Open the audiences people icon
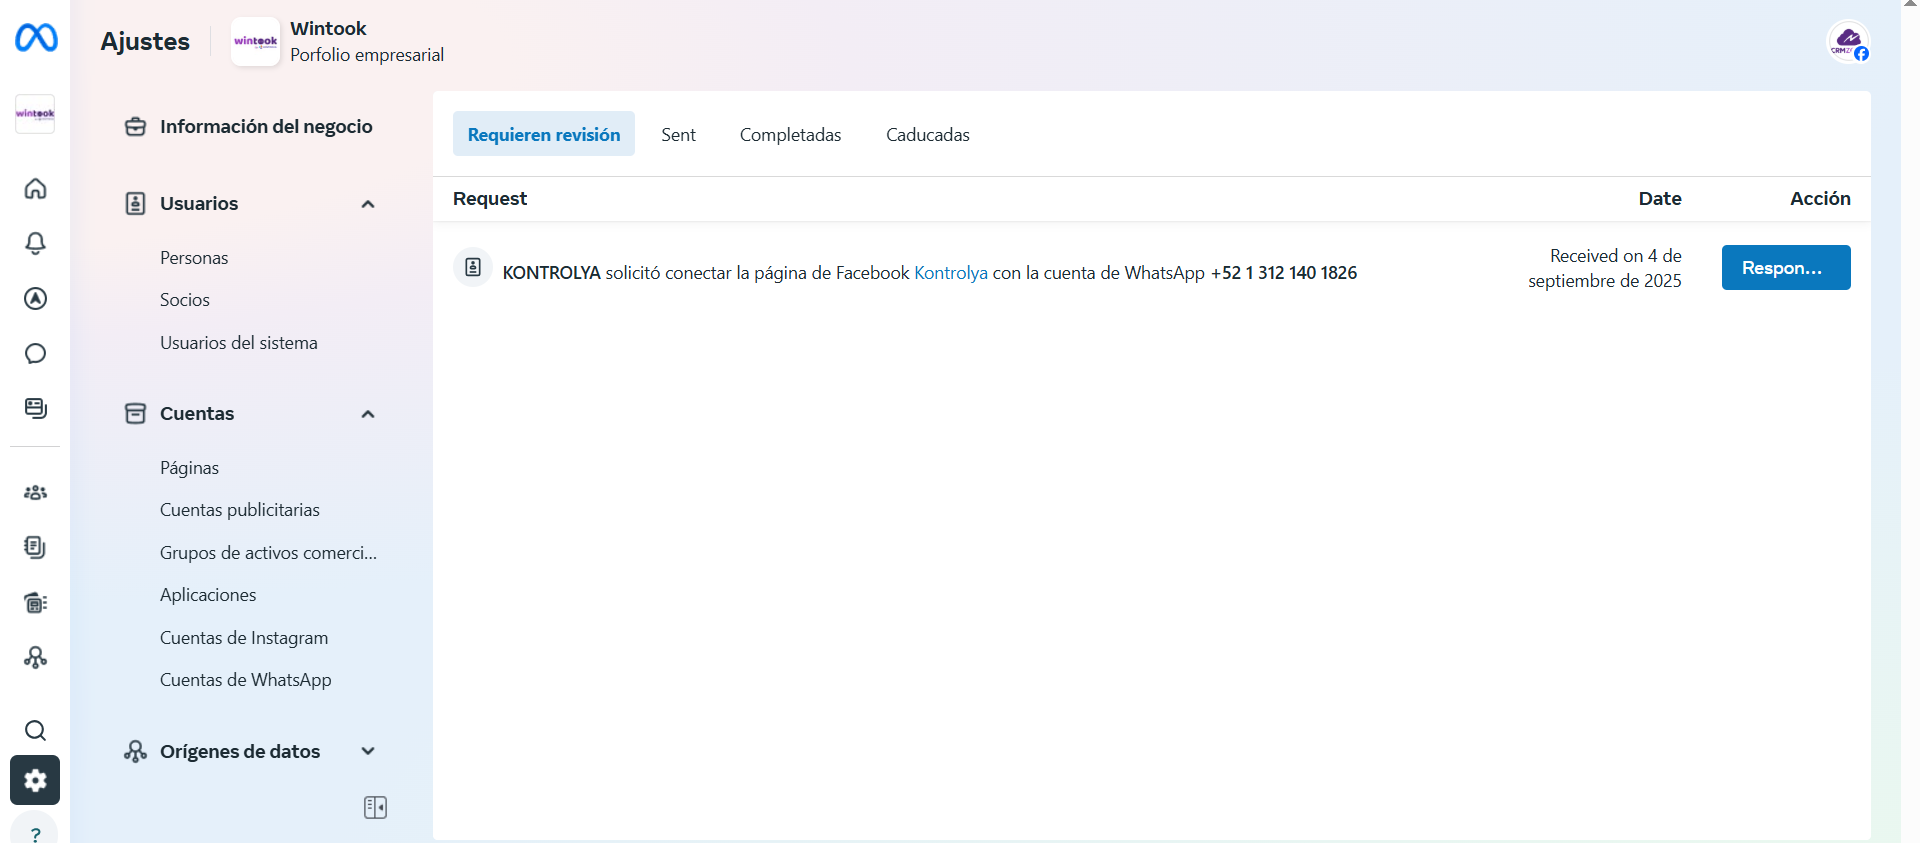The width and height of the screenshot is (1920, 843). tap(35, 492)
